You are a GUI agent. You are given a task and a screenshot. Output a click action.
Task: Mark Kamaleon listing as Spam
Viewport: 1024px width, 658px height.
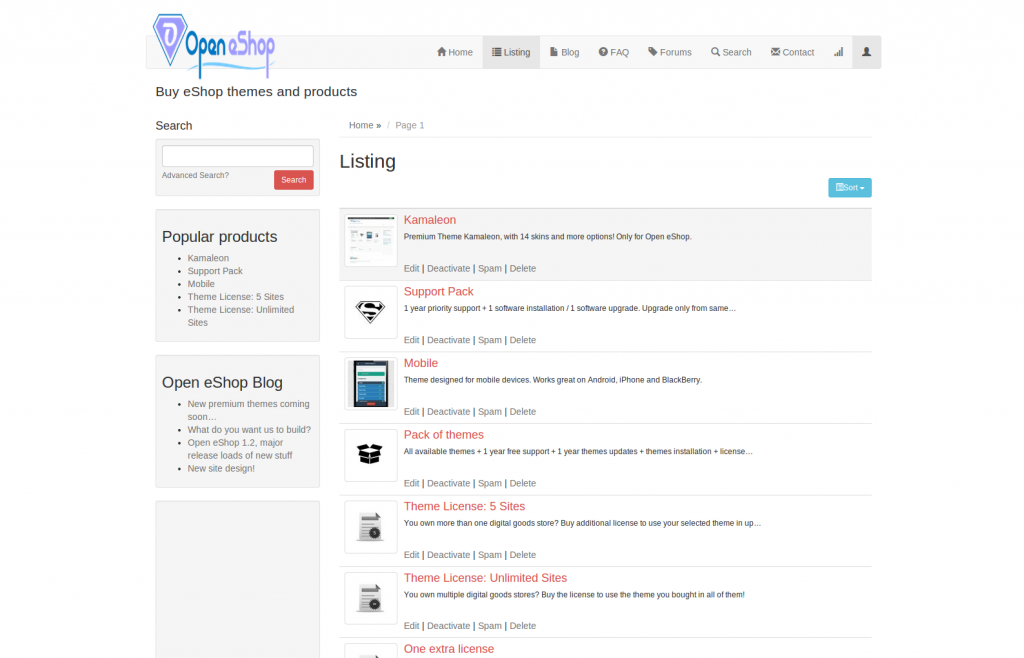click(490, 268)
